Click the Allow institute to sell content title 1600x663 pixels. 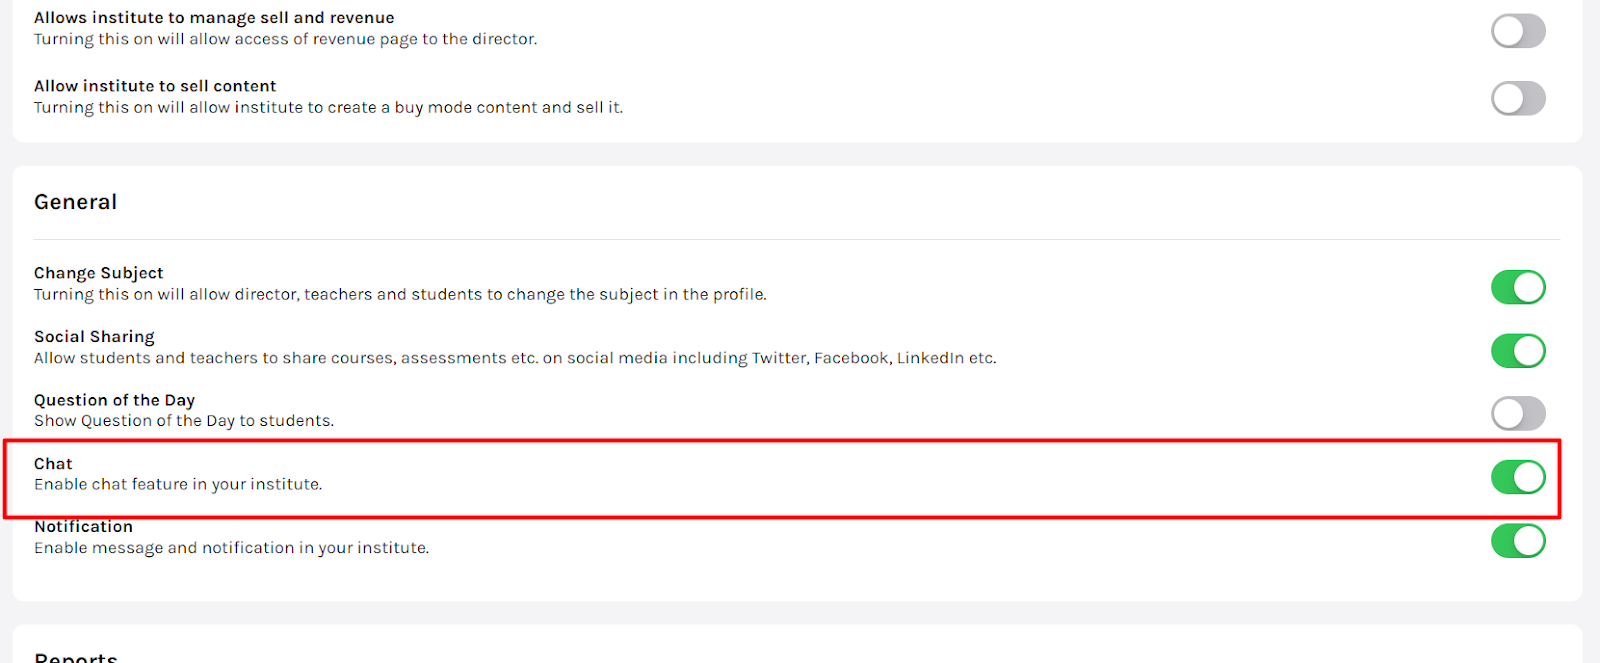click(155, 86)
